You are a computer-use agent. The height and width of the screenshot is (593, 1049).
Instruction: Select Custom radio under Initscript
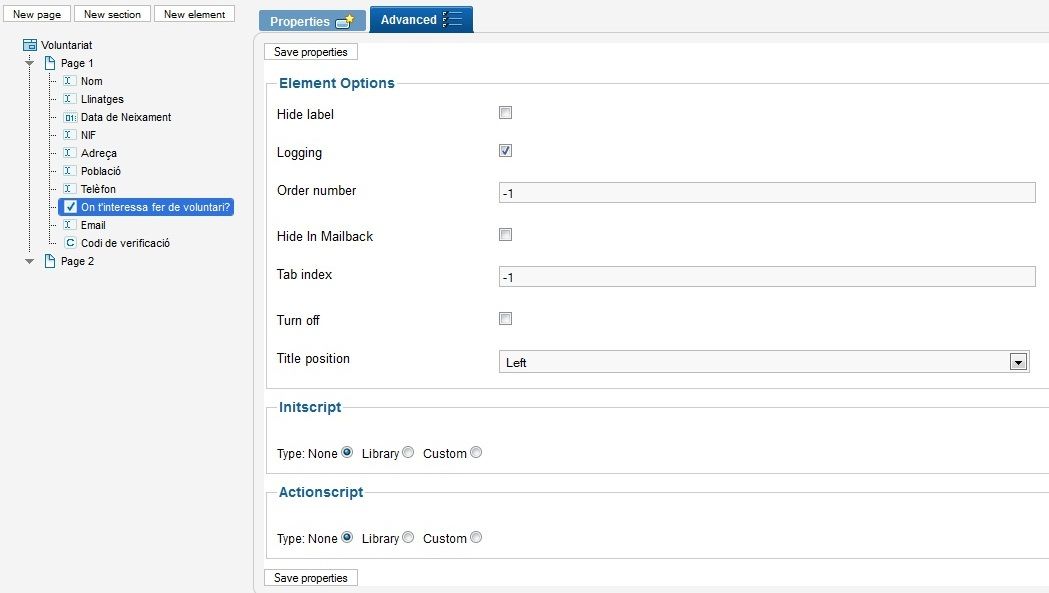tap(476, 452)
